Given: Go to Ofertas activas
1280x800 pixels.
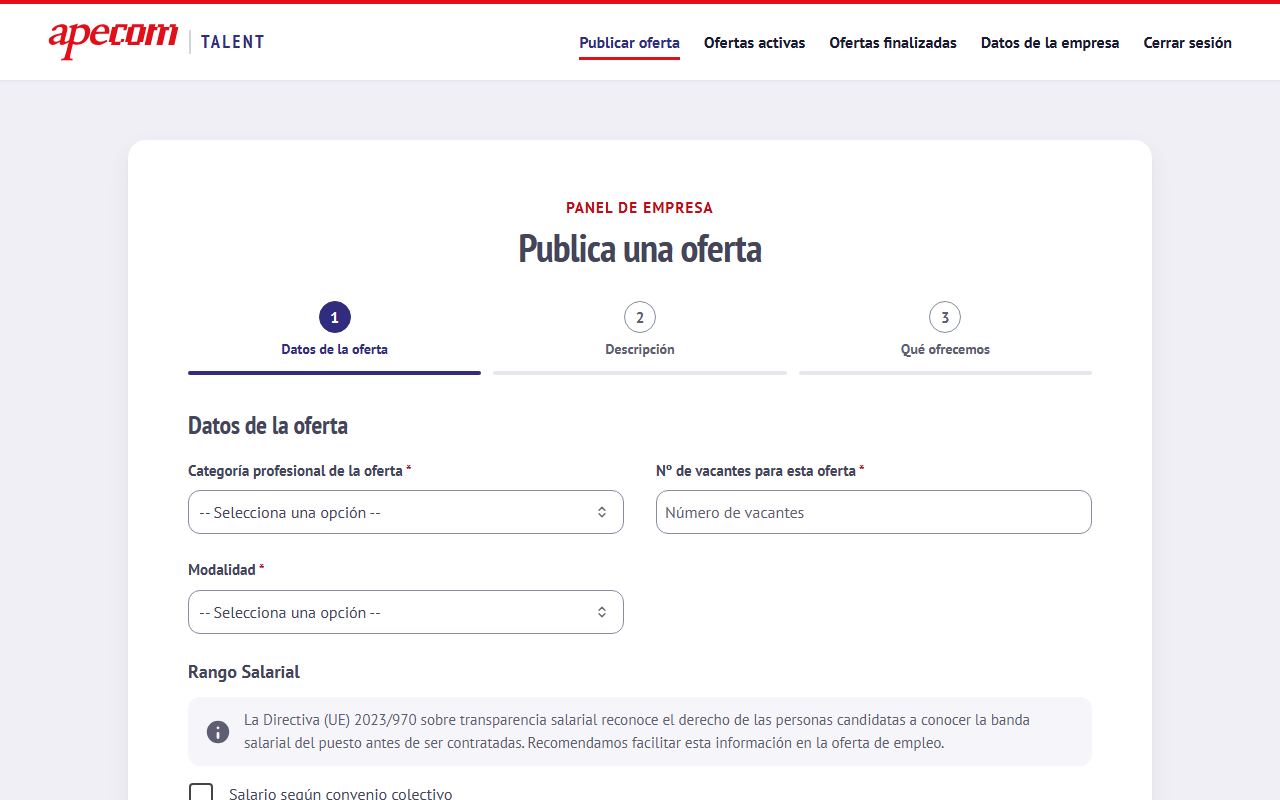Looking at the screenshot, I should 754,43.
